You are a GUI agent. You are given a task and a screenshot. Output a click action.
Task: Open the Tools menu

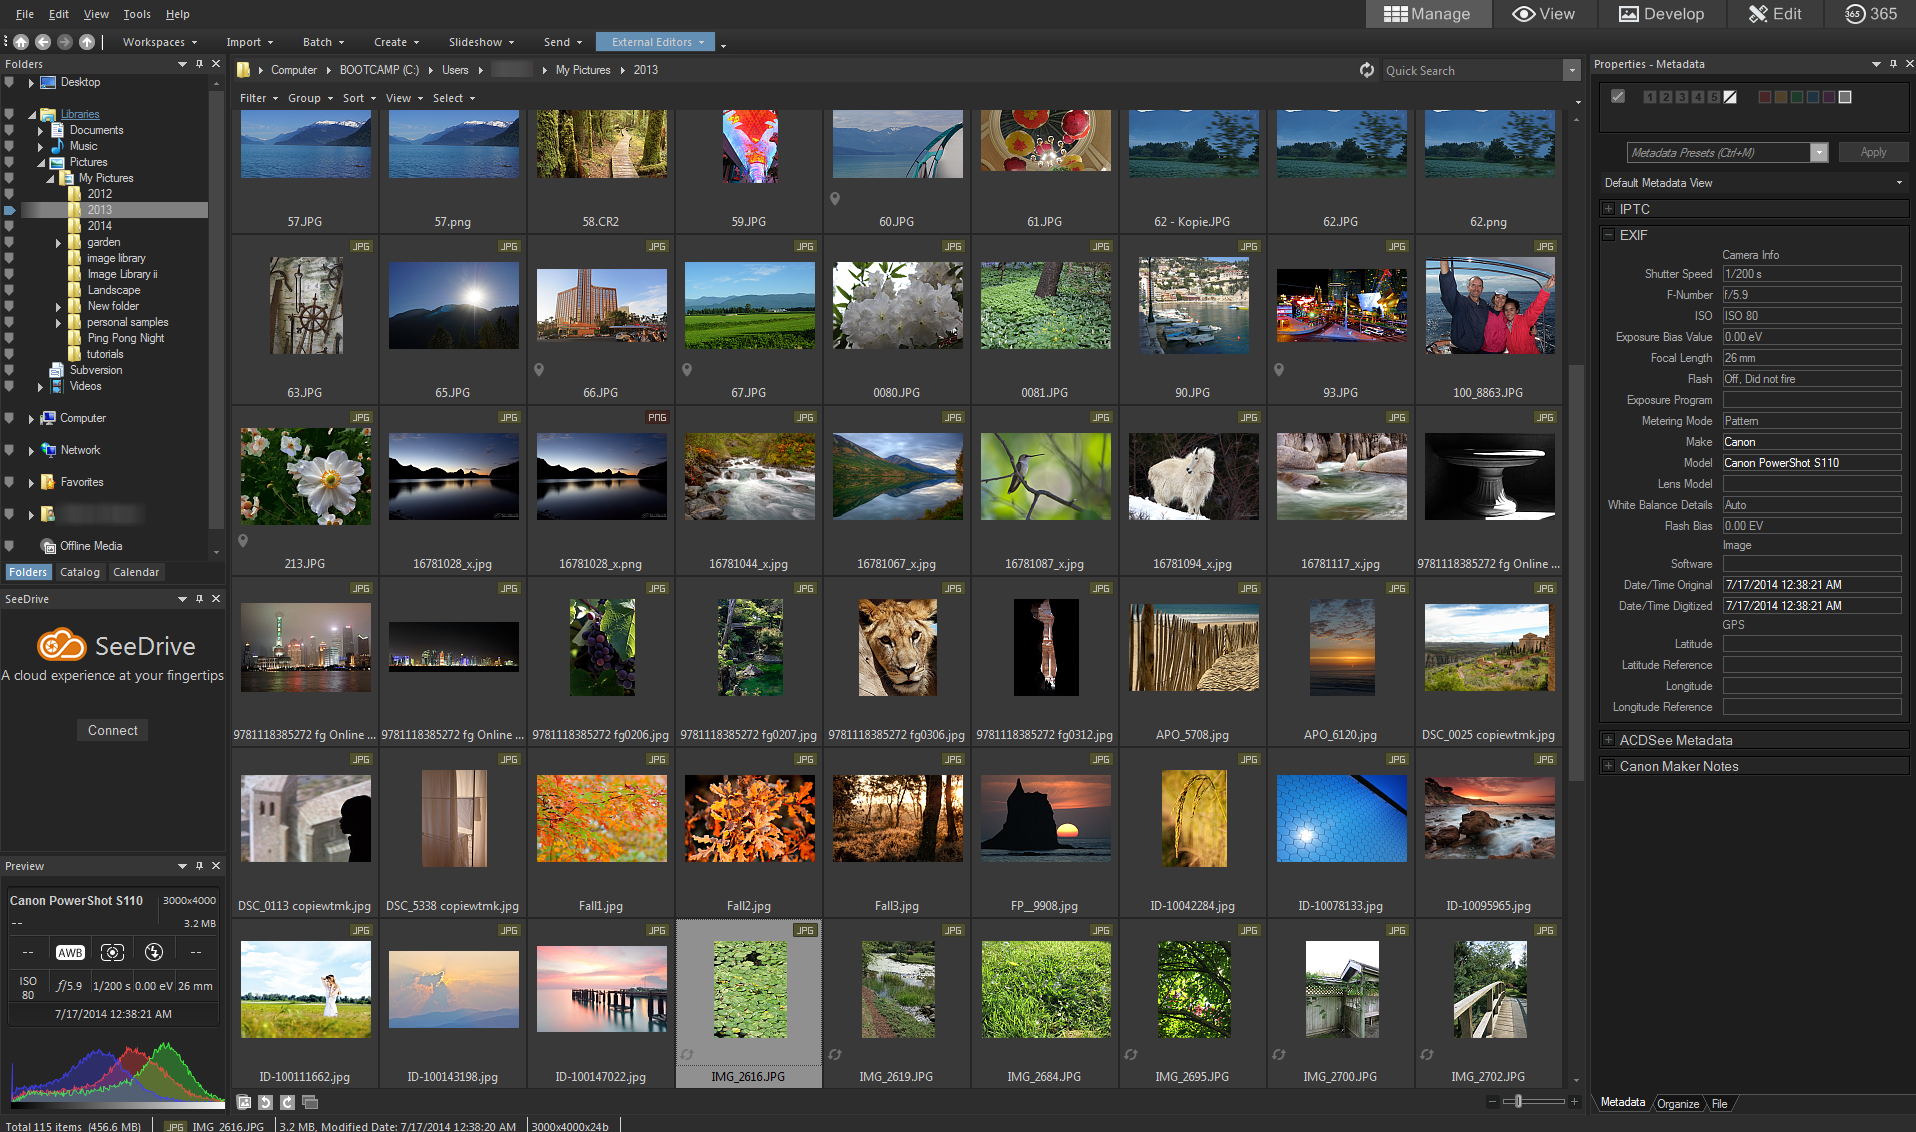136,14
